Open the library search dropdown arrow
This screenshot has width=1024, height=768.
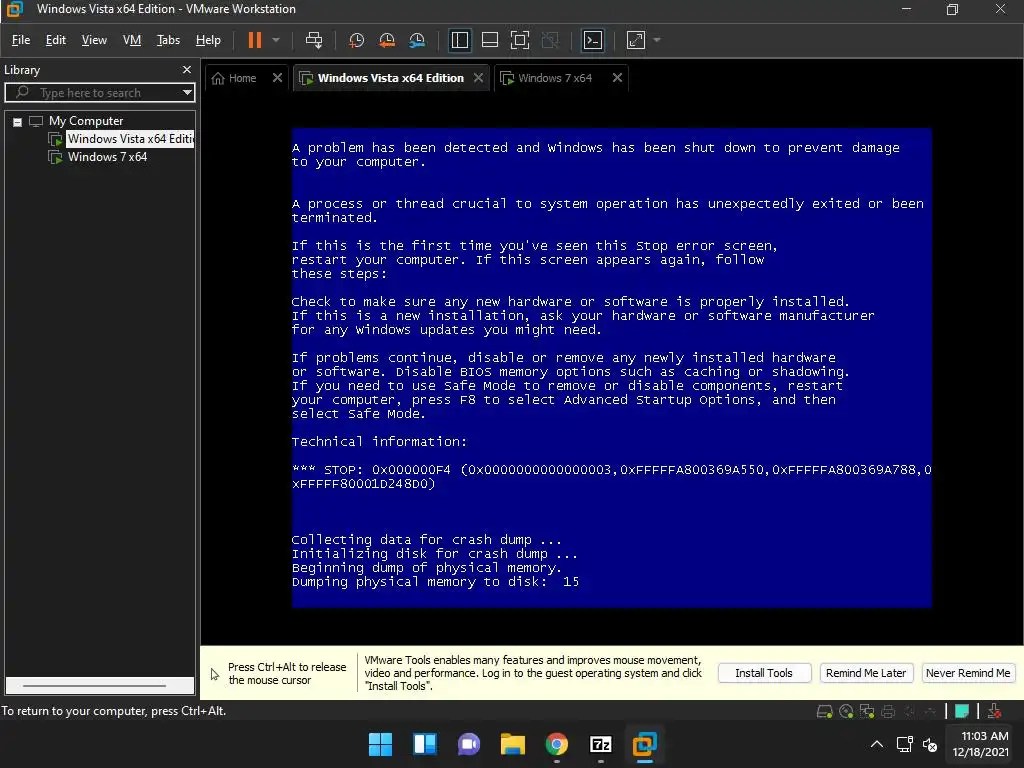[187, 93]
